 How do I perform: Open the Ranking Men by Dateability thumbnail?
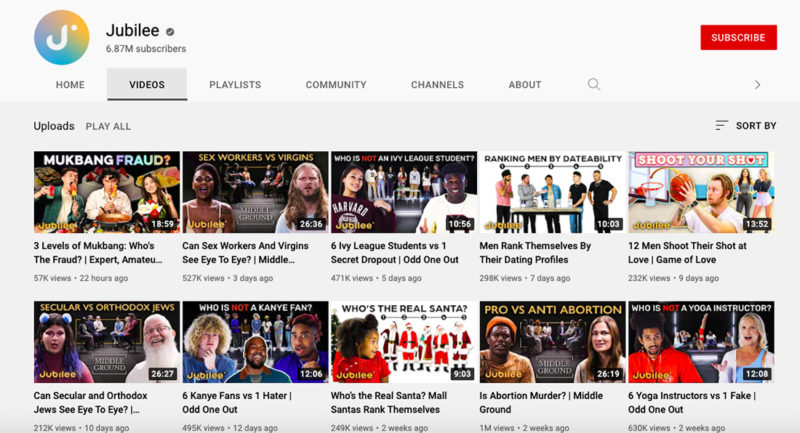552,192
